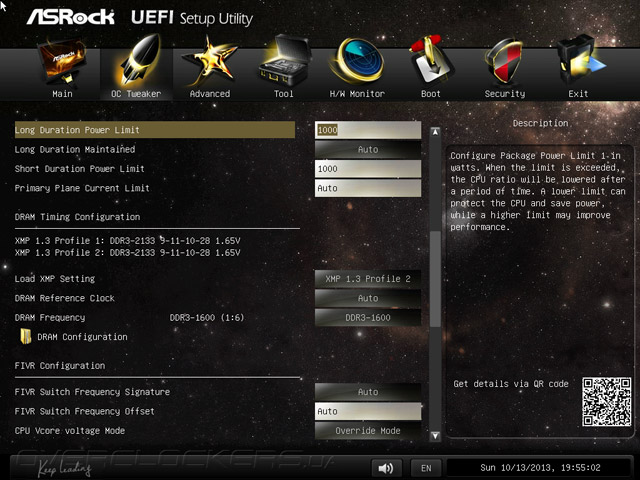Image resolution: width=640 pixels, height=480 pixels.
Task: Open the Security shield icon
Action: click(504, 61)
